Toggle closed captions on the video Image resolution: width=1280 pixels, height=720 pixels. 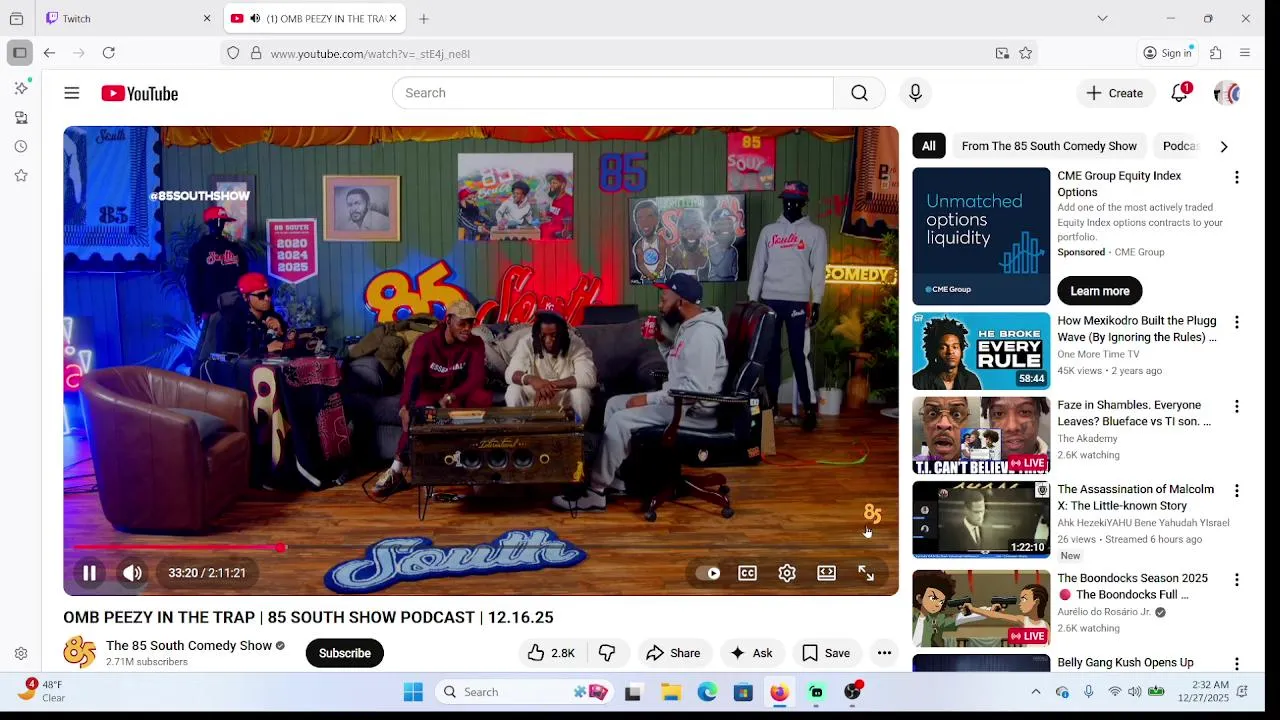pyautogui.click(x=747, y=573)
